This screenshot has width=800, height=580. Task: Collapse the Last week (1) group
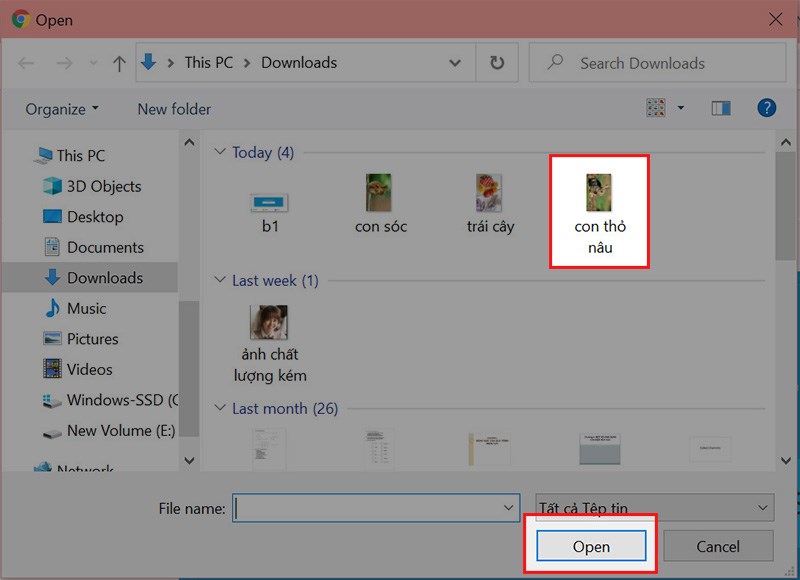coord(220,280)
